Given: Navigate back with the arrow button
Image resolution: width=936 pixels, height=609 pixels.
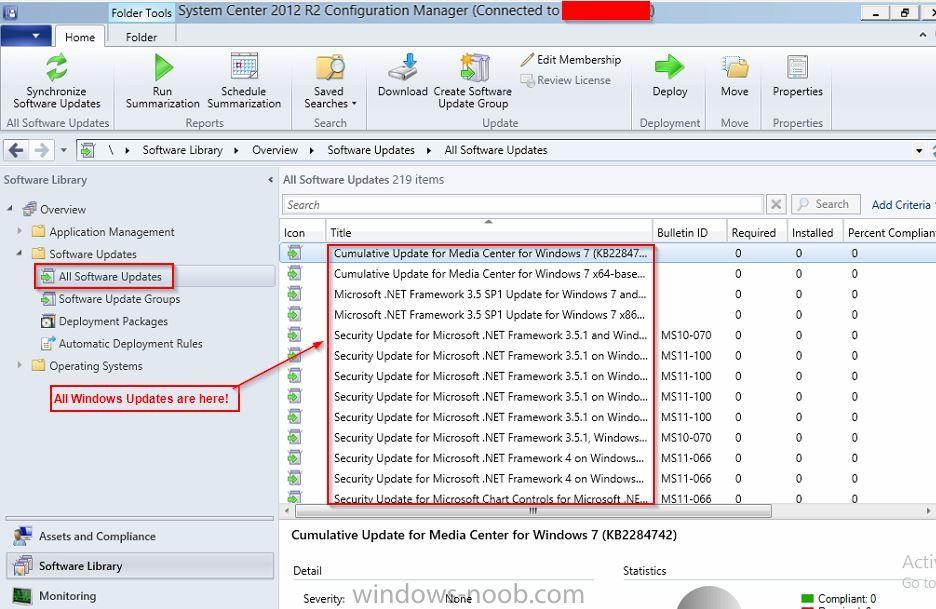Looking at the screenshot, I should tap(16, 150).
